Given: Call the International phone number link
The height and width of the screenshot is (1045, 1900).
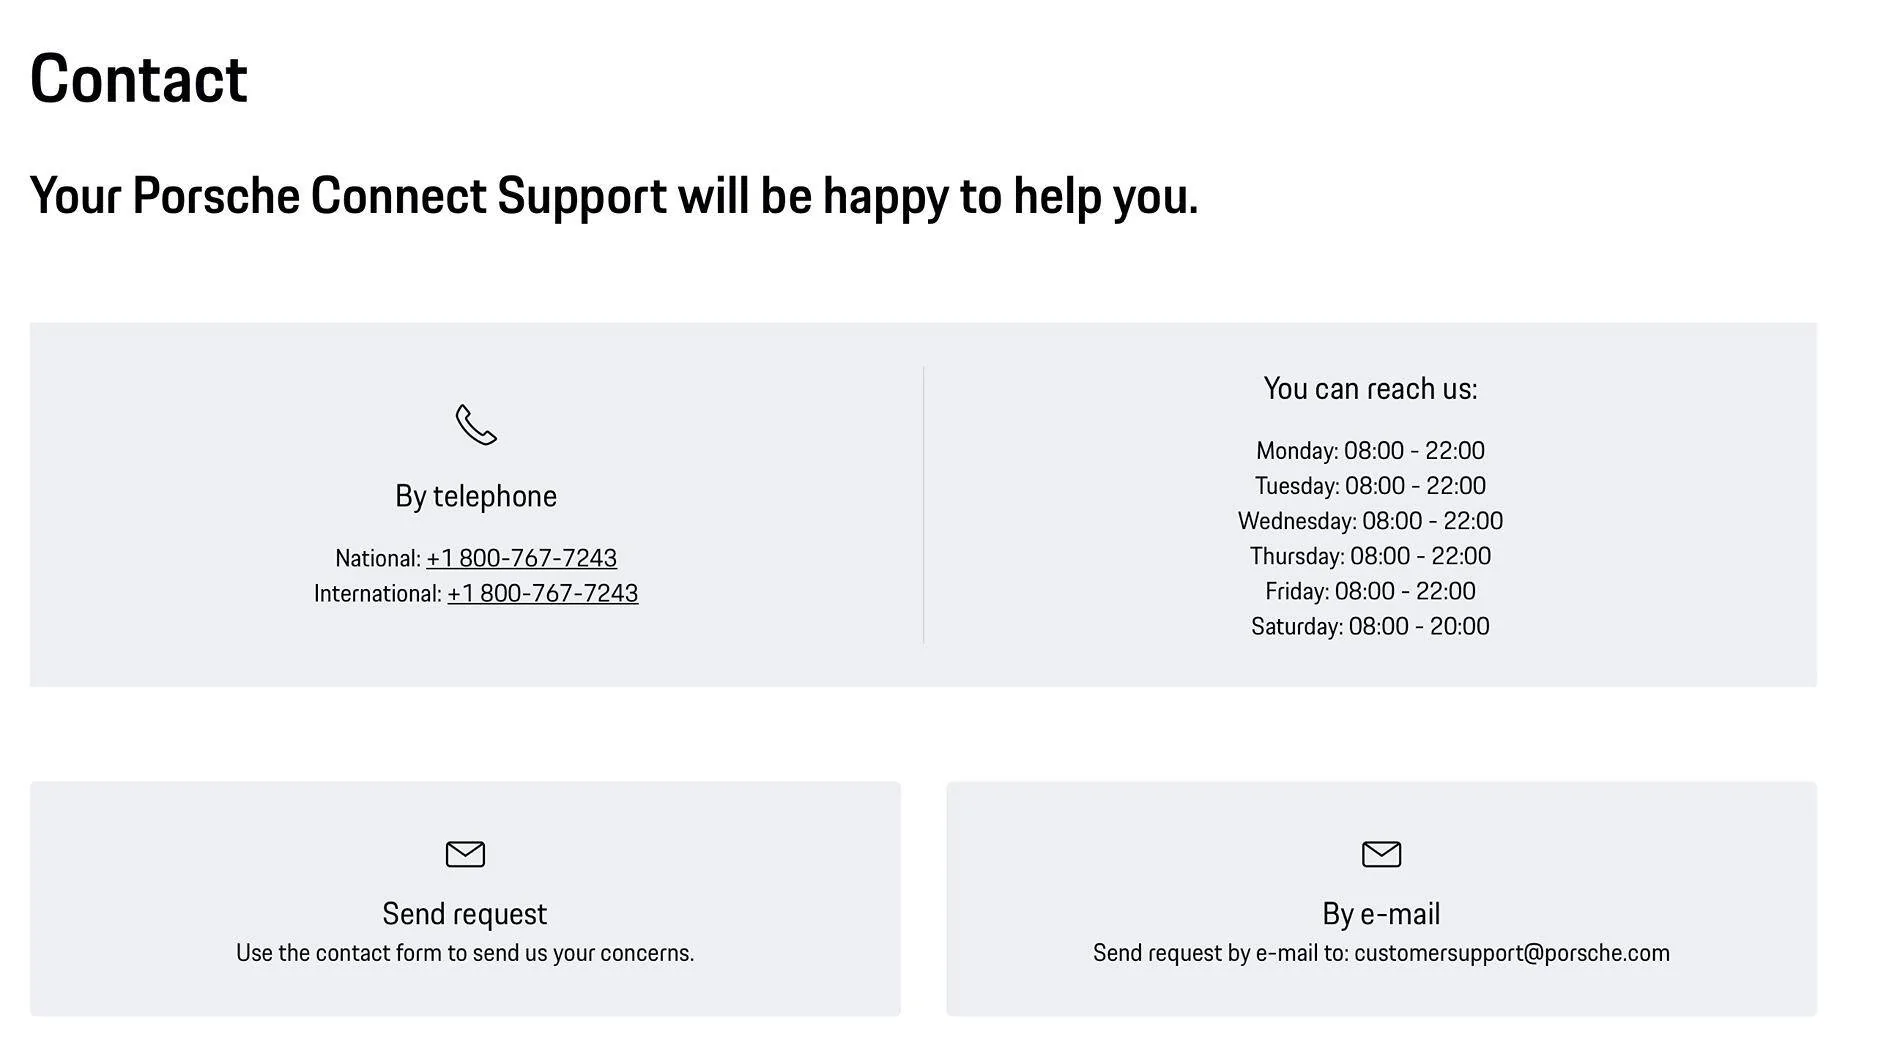Looking at the screenshot, I should [x=542, y=593].
